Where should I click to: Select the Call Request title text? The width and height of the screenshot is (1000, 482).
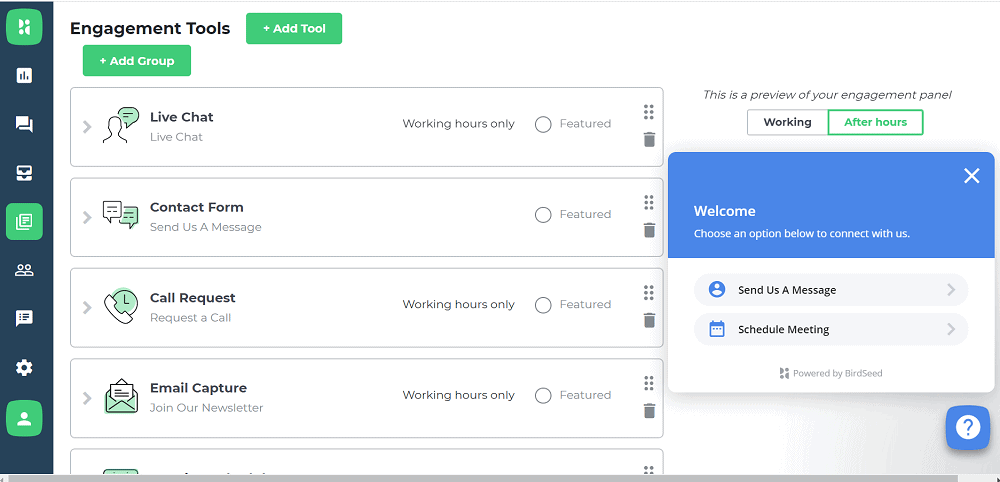(x=193, y=298)
